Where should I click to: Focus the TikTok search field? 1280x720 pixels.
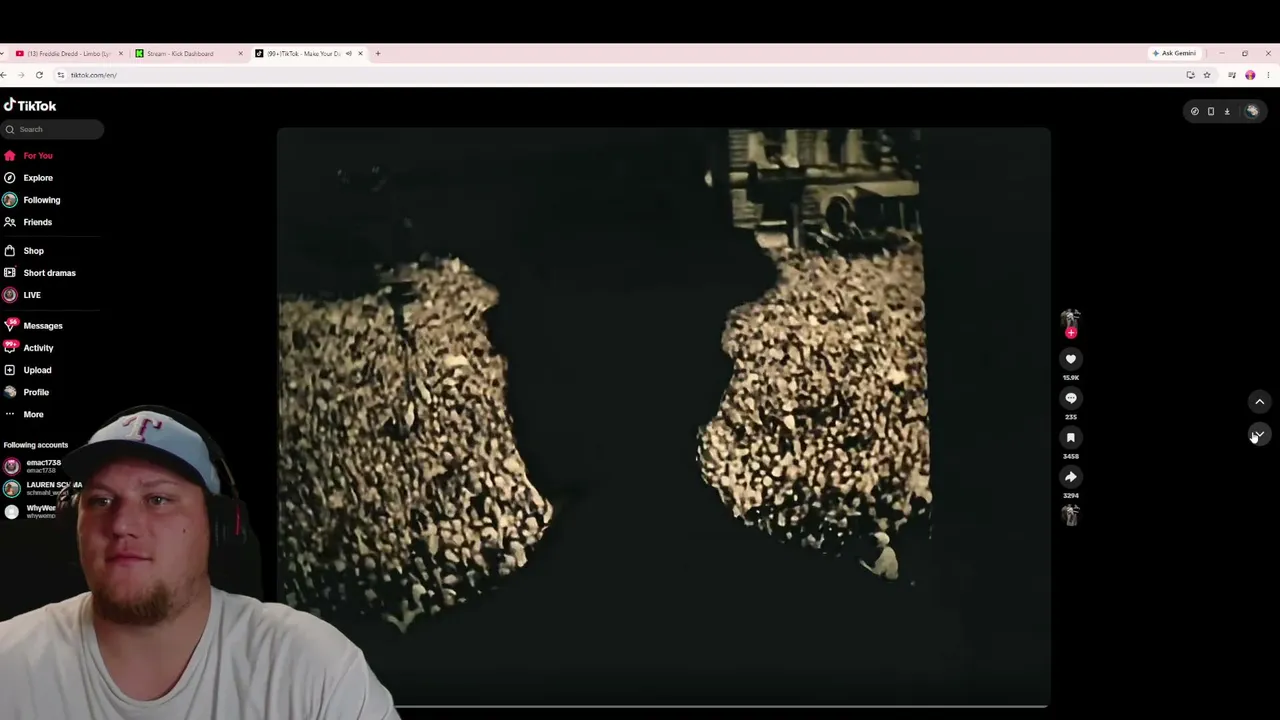click(x=52, y=129)
